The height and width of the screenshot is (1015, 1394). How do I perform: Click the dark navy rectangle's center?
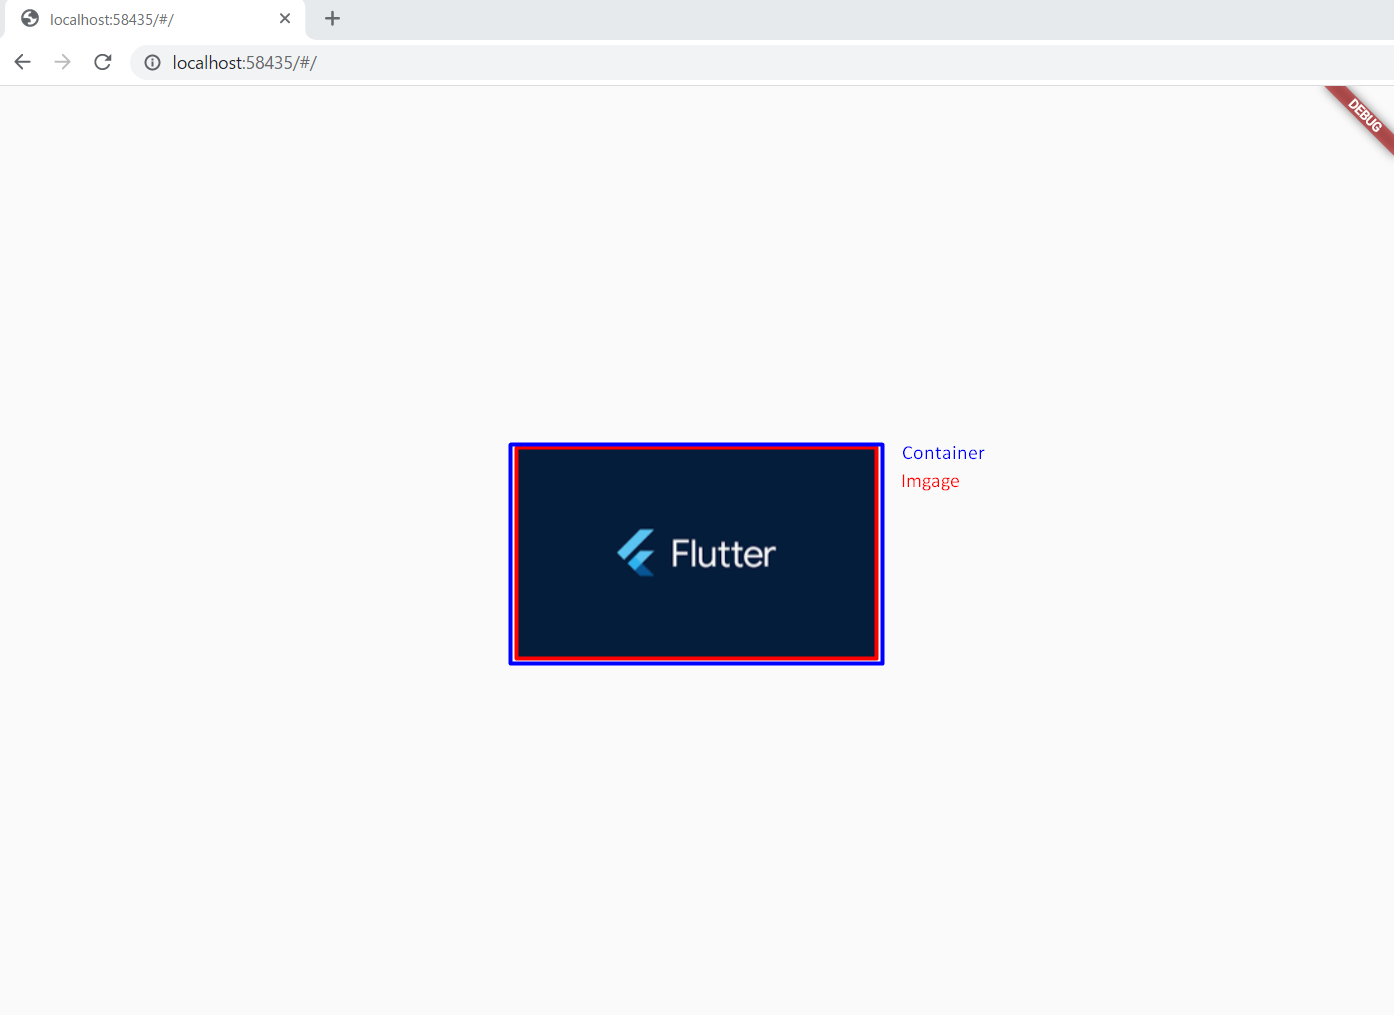696,554
